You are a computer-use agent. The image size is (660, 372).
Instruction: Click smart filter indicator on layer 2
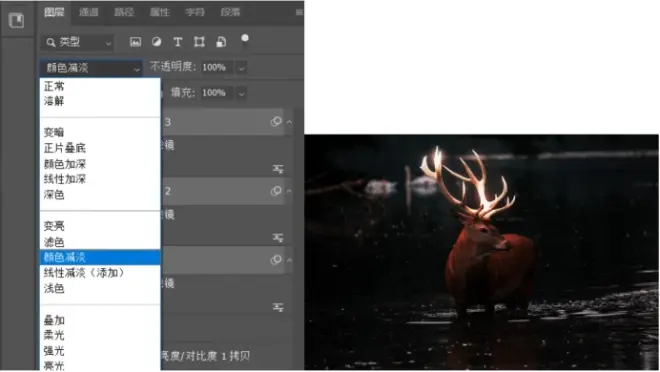pyautogui.click(x=276, y=191)
